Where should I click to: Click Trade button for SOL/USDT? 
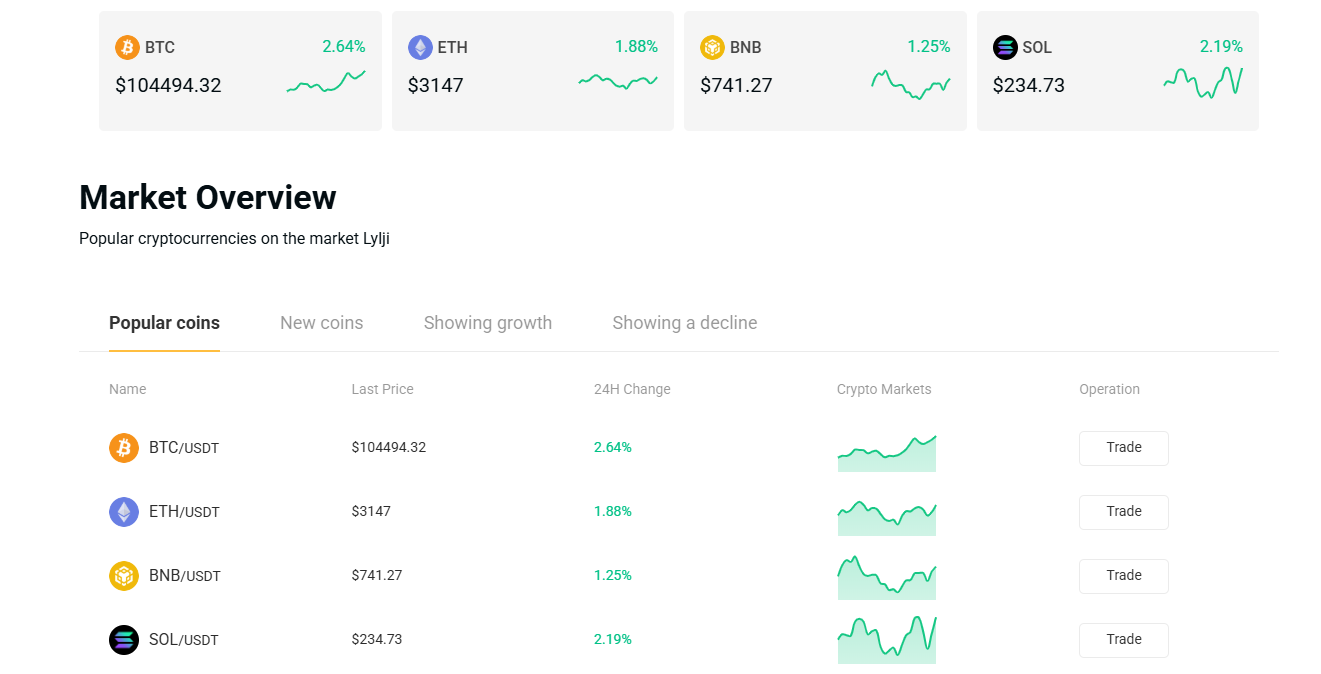pos(1123,640)
